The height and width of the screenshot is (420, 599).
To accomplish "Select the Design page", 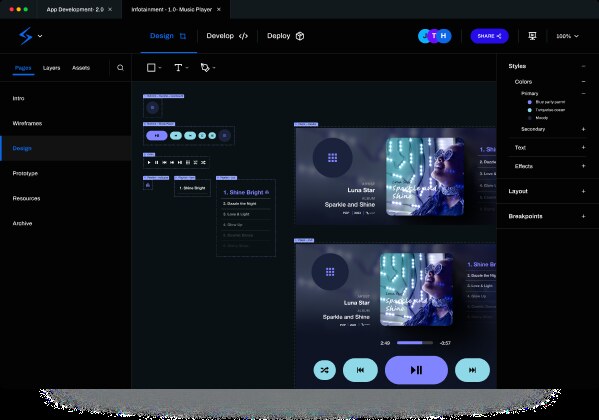I will tap(66, 148).
